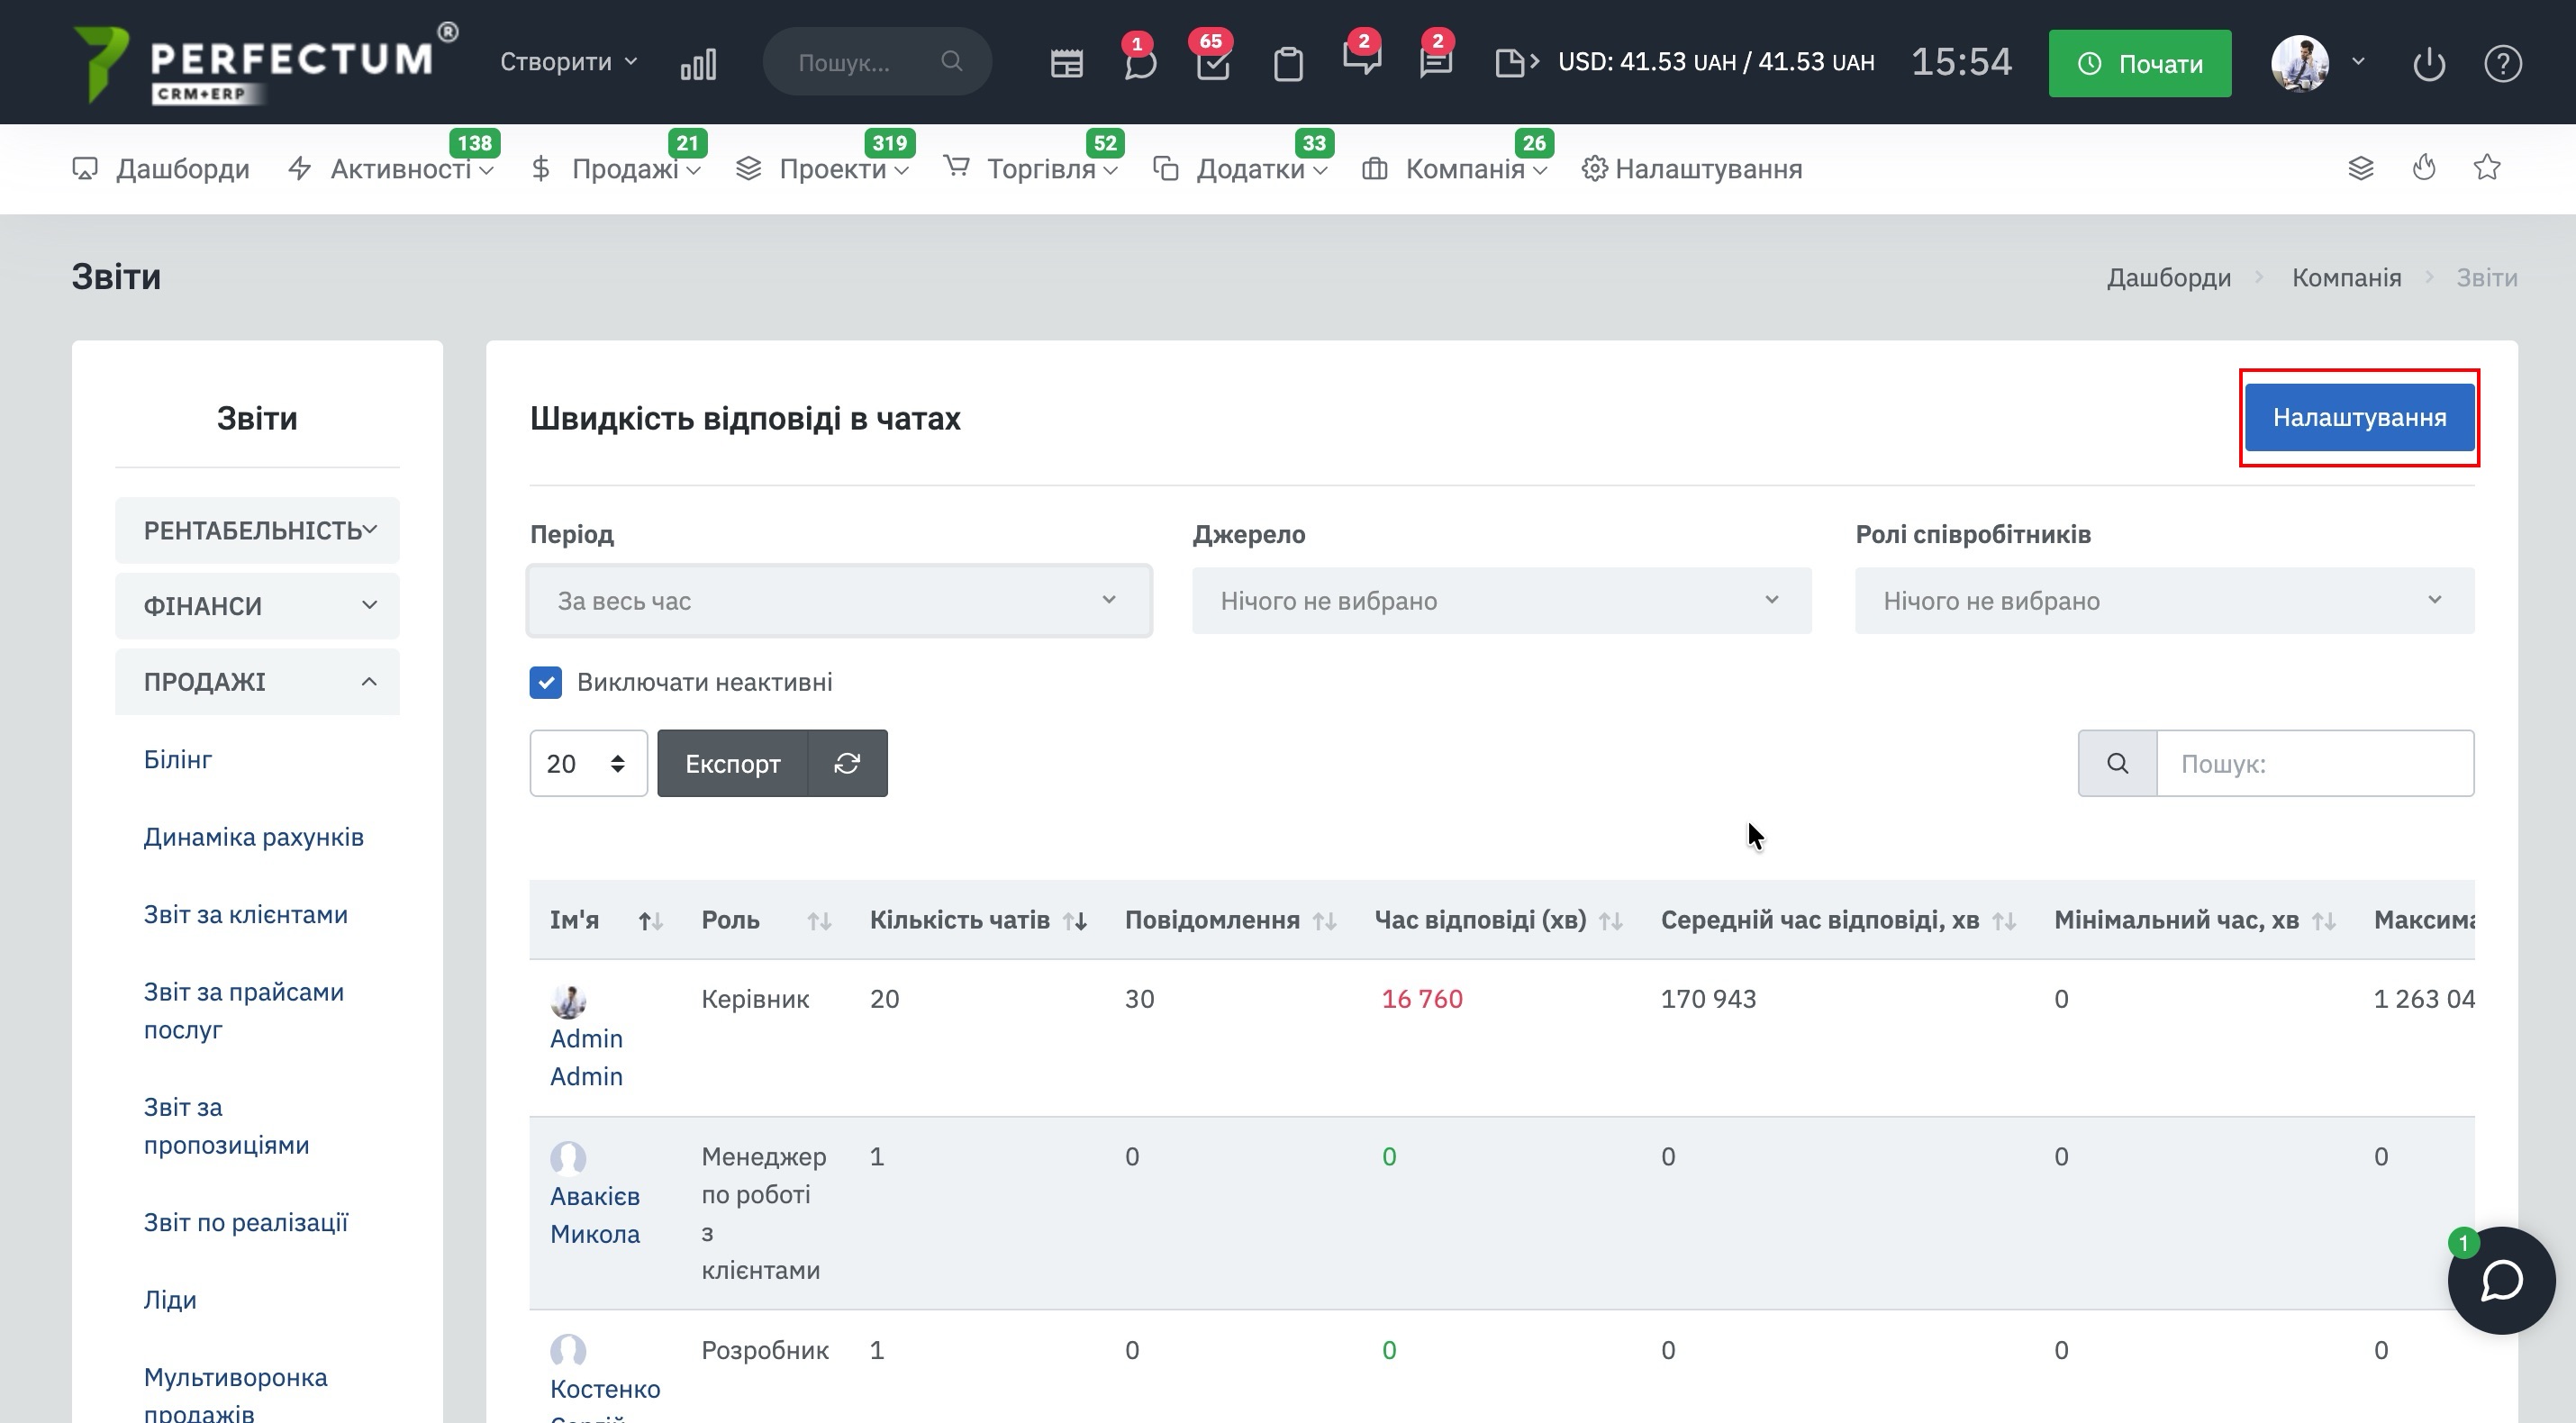Click the flame hot icon
The width and height of the screenshot is (2576, 1423).
pyautogui.click(x=2424, y=168)
